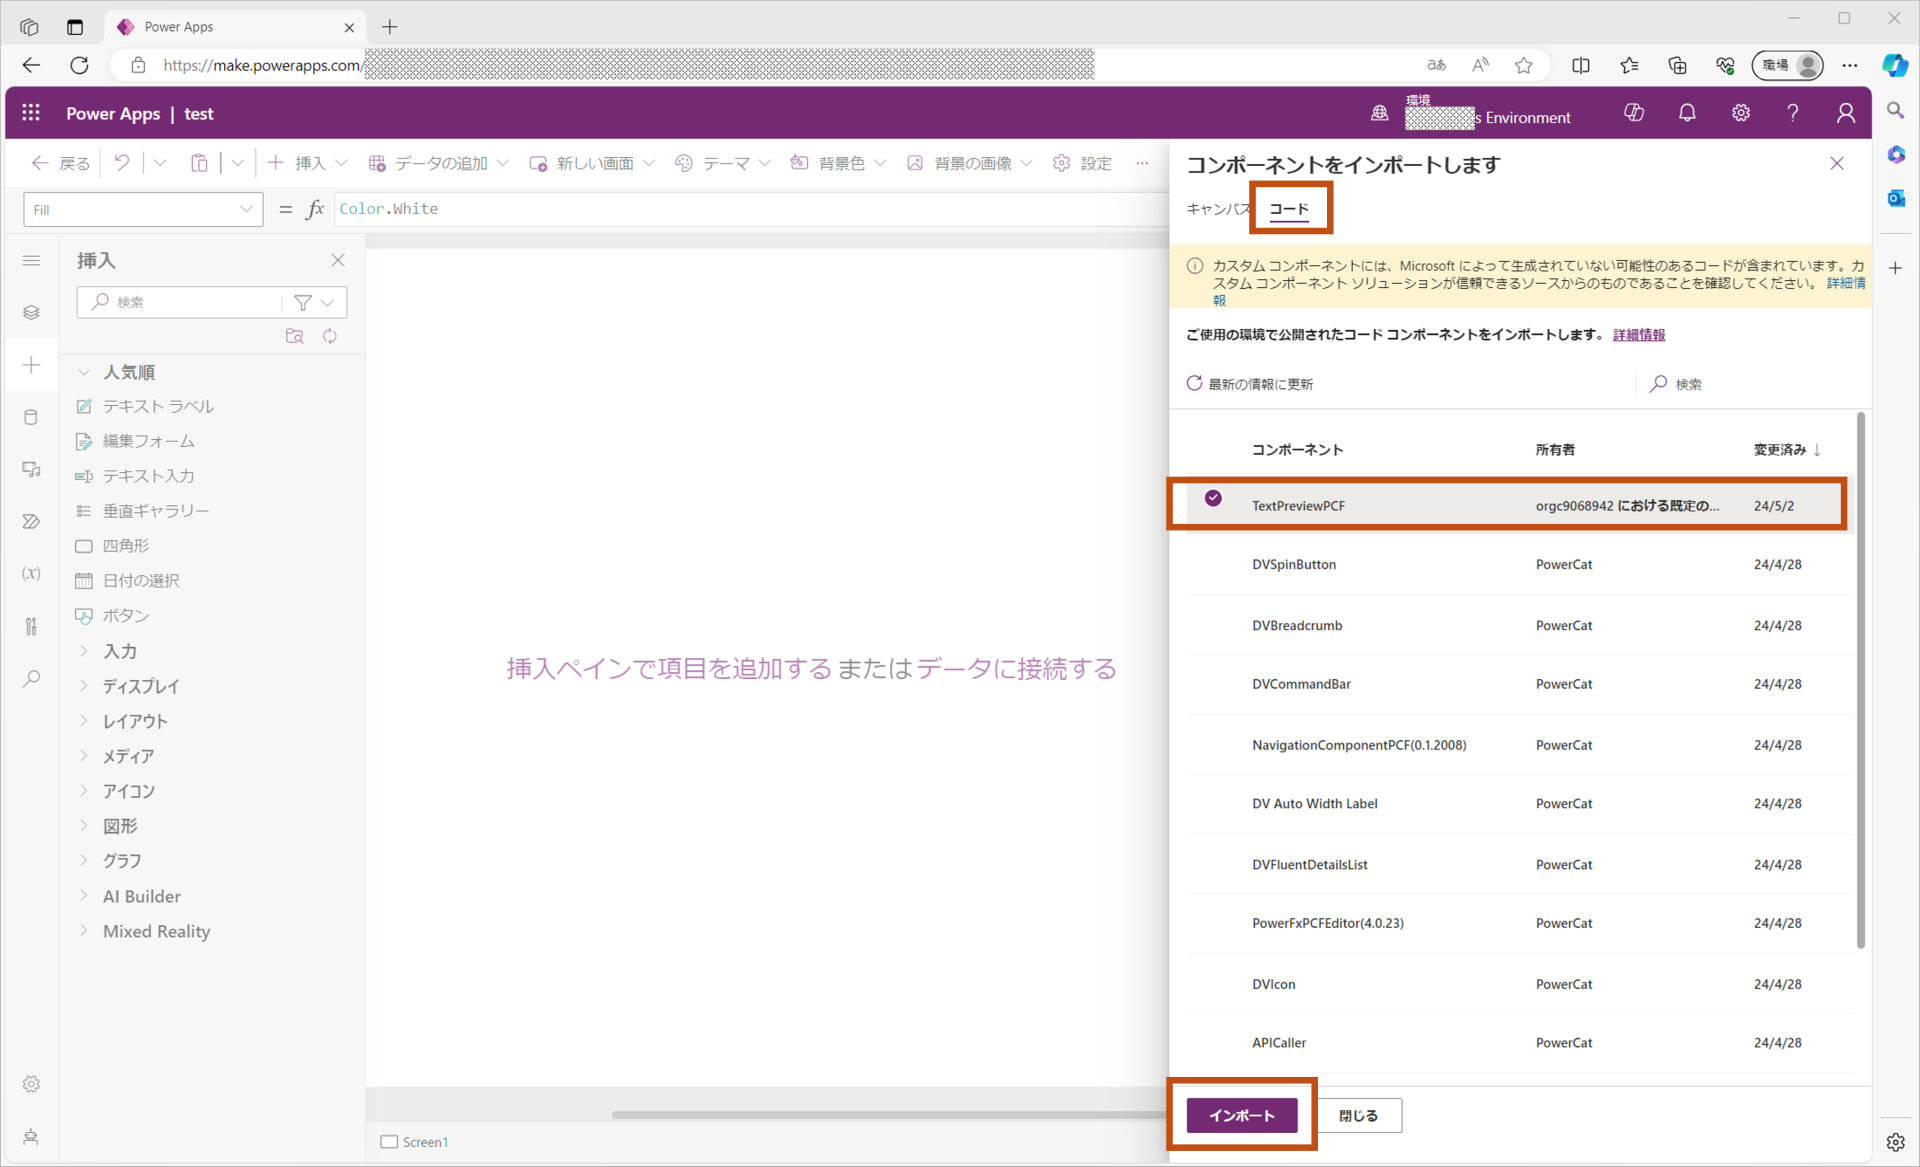
Task: Refresh the browser page
Action: (x=79, y=65)
